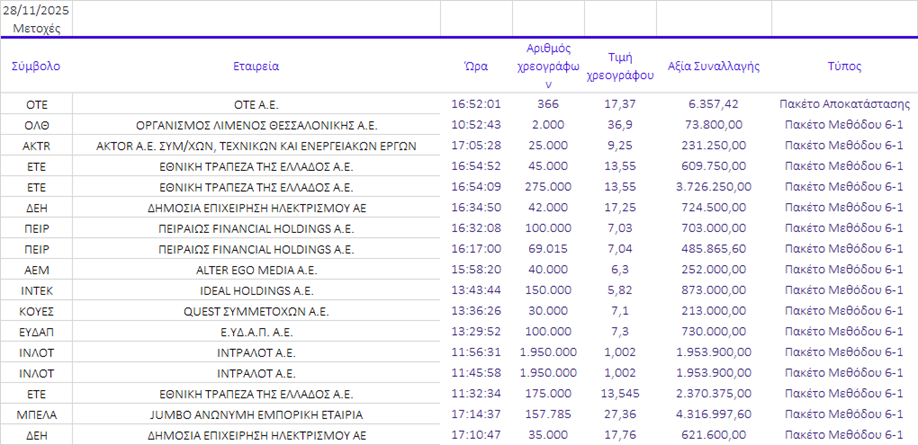Click transaction value 485.865,60
The width and height of the screenshot is (918, 445).
click(x=714, y=249)
